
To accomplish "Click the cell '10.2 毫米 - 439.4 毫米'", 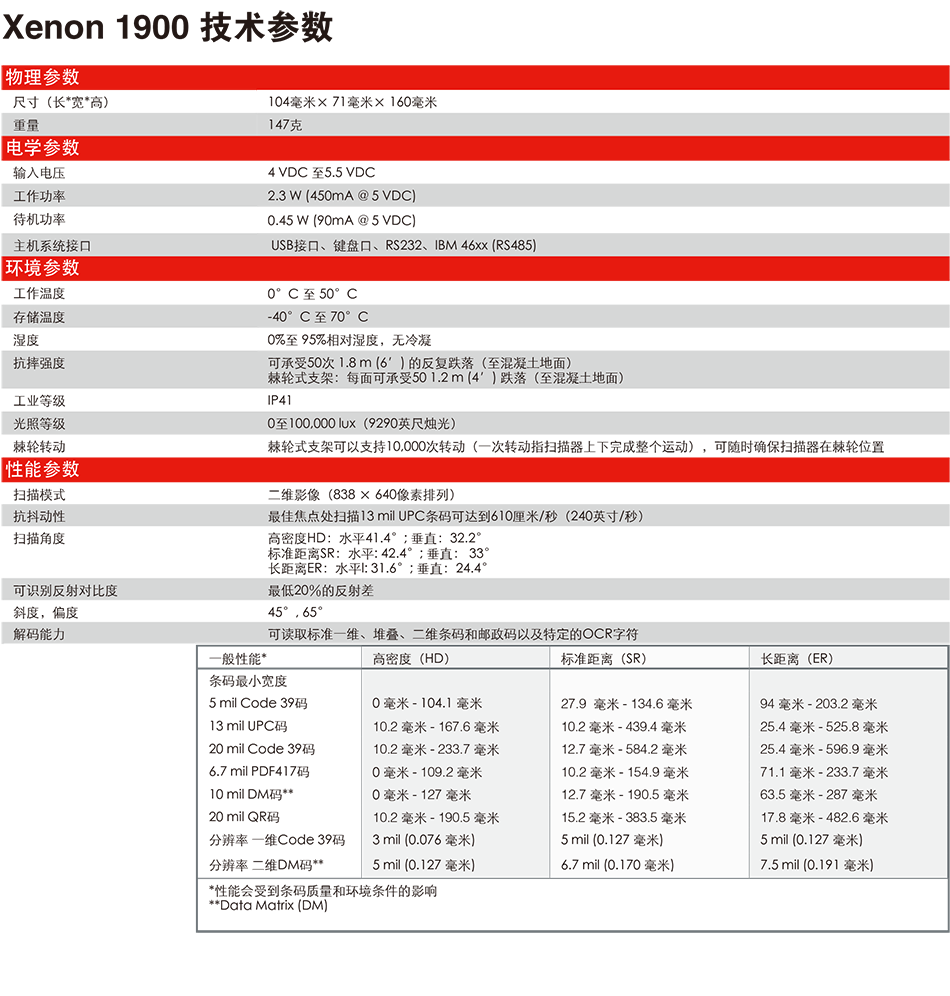I will [x=624, y=727].
